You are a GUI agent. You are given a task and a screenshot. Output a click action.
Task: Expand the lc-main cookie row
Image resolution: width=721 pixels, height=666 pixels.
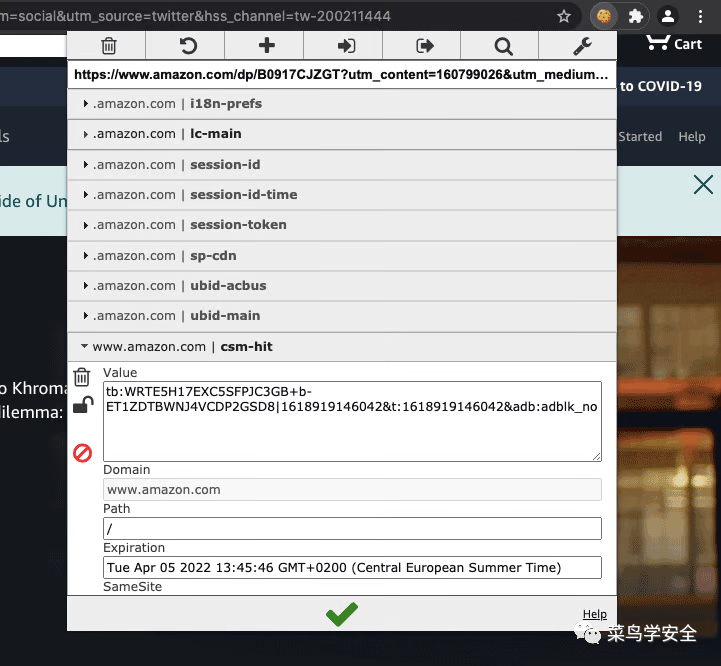342,134
